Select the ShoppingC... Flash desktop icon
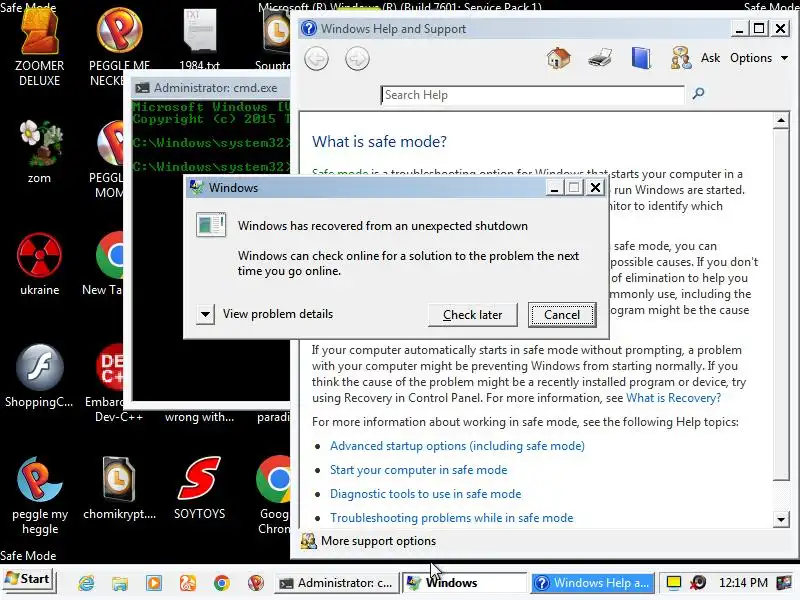 tap(39, 377)
